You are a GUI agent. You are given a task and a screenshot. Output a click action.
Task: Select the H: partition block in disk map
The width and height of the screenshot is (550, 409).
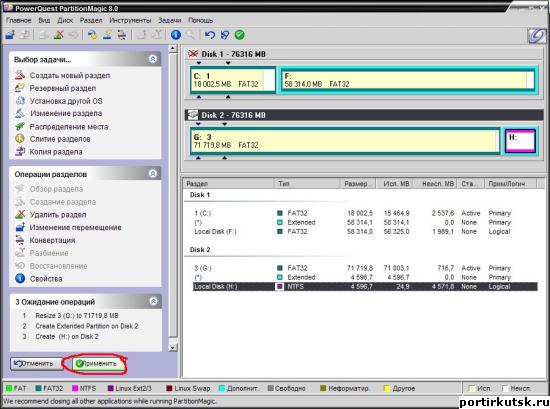tap(521, 141)
